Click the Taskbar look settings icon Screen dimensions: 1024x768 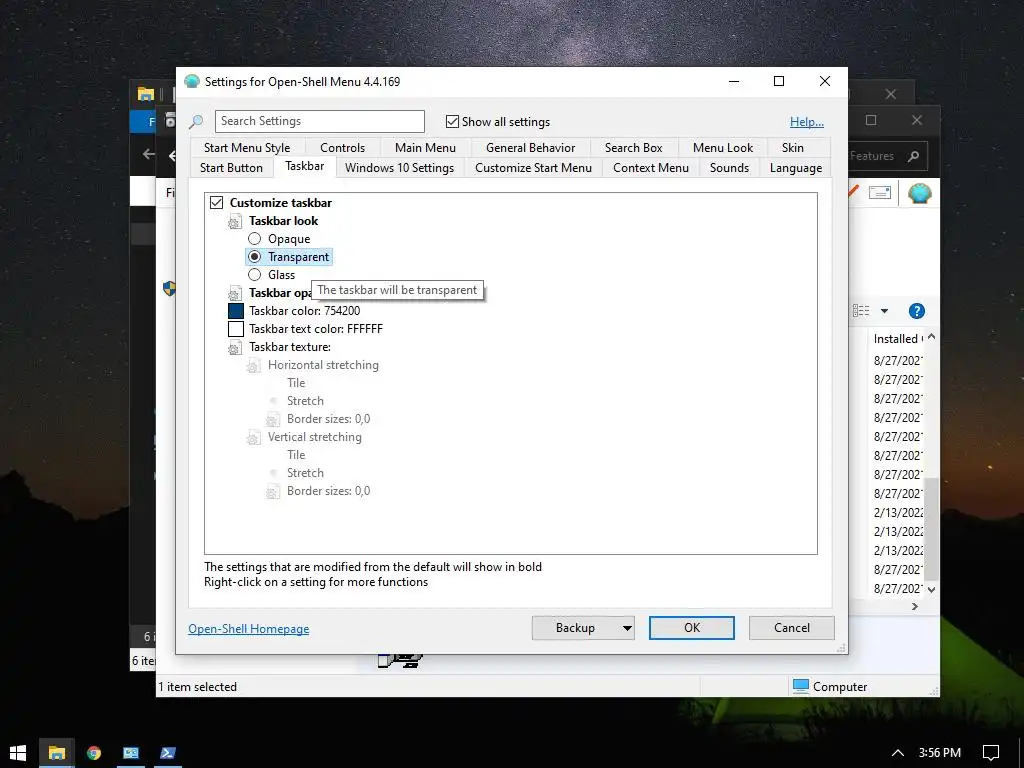pos(235,221)
